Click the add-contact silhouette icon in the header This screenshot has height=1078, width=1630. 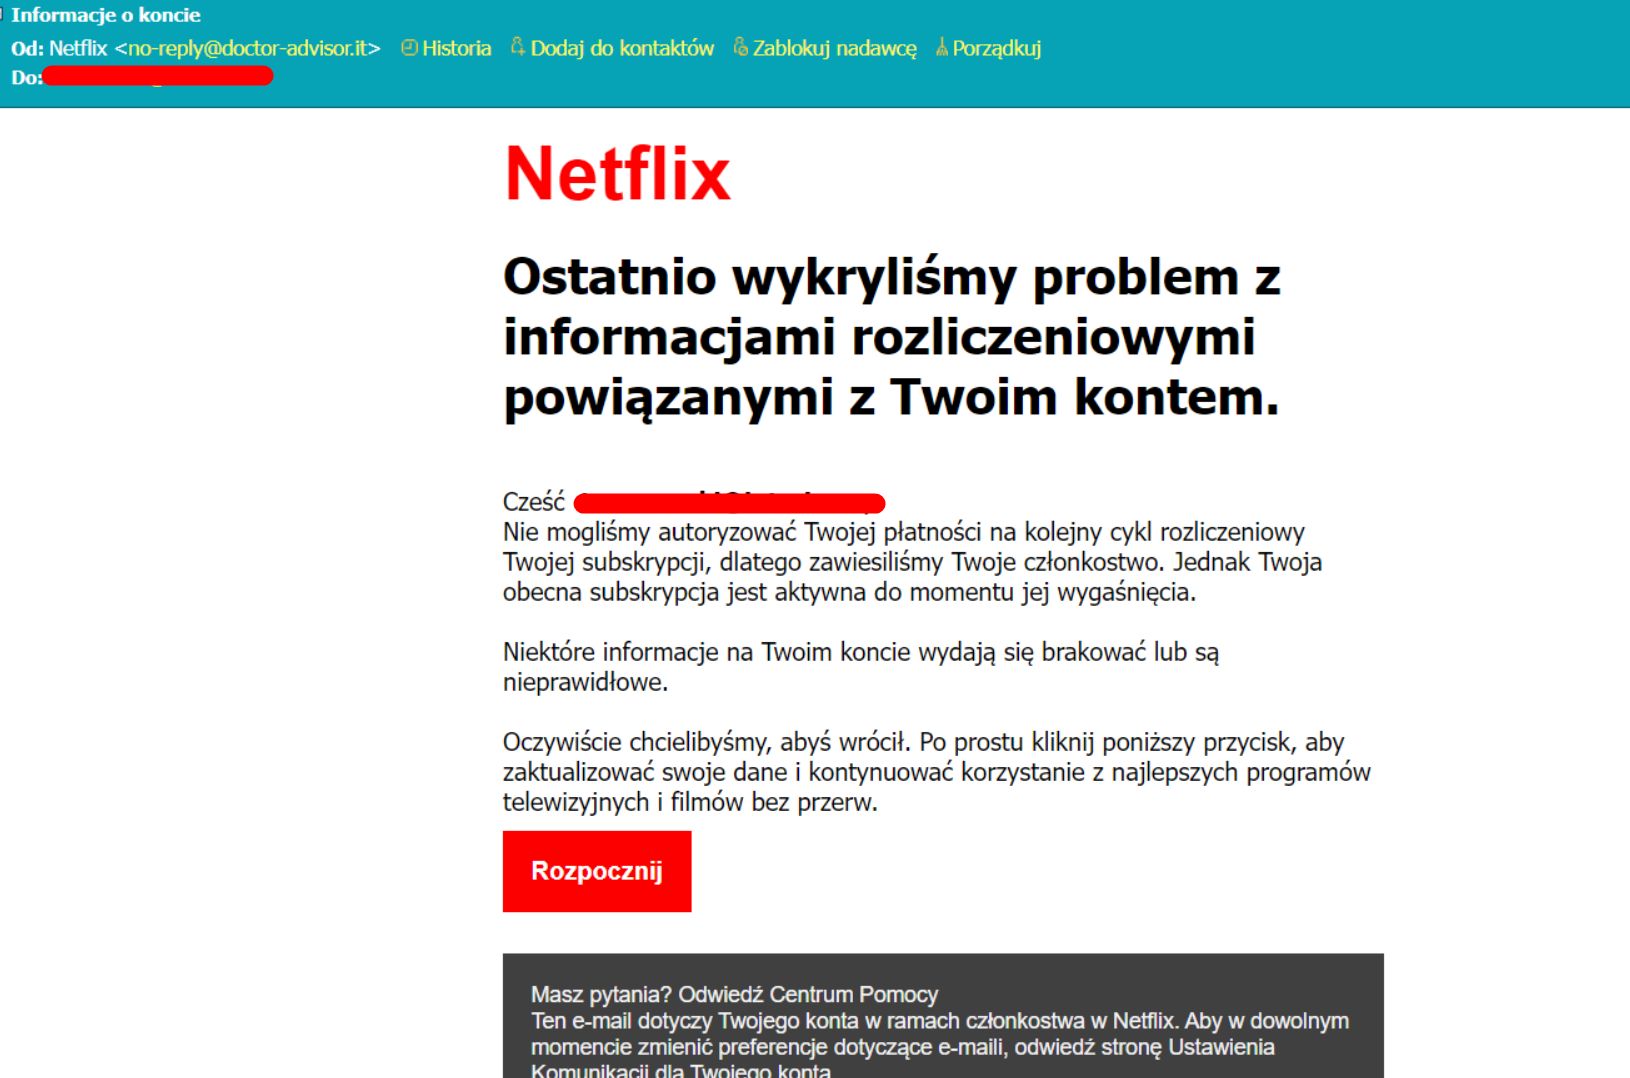pyautogui.click(x=516, y=45)
